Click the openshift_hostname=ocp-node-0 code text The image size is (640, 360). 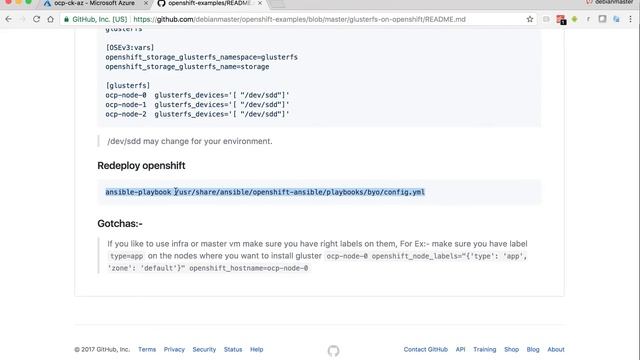click(249, 268)
